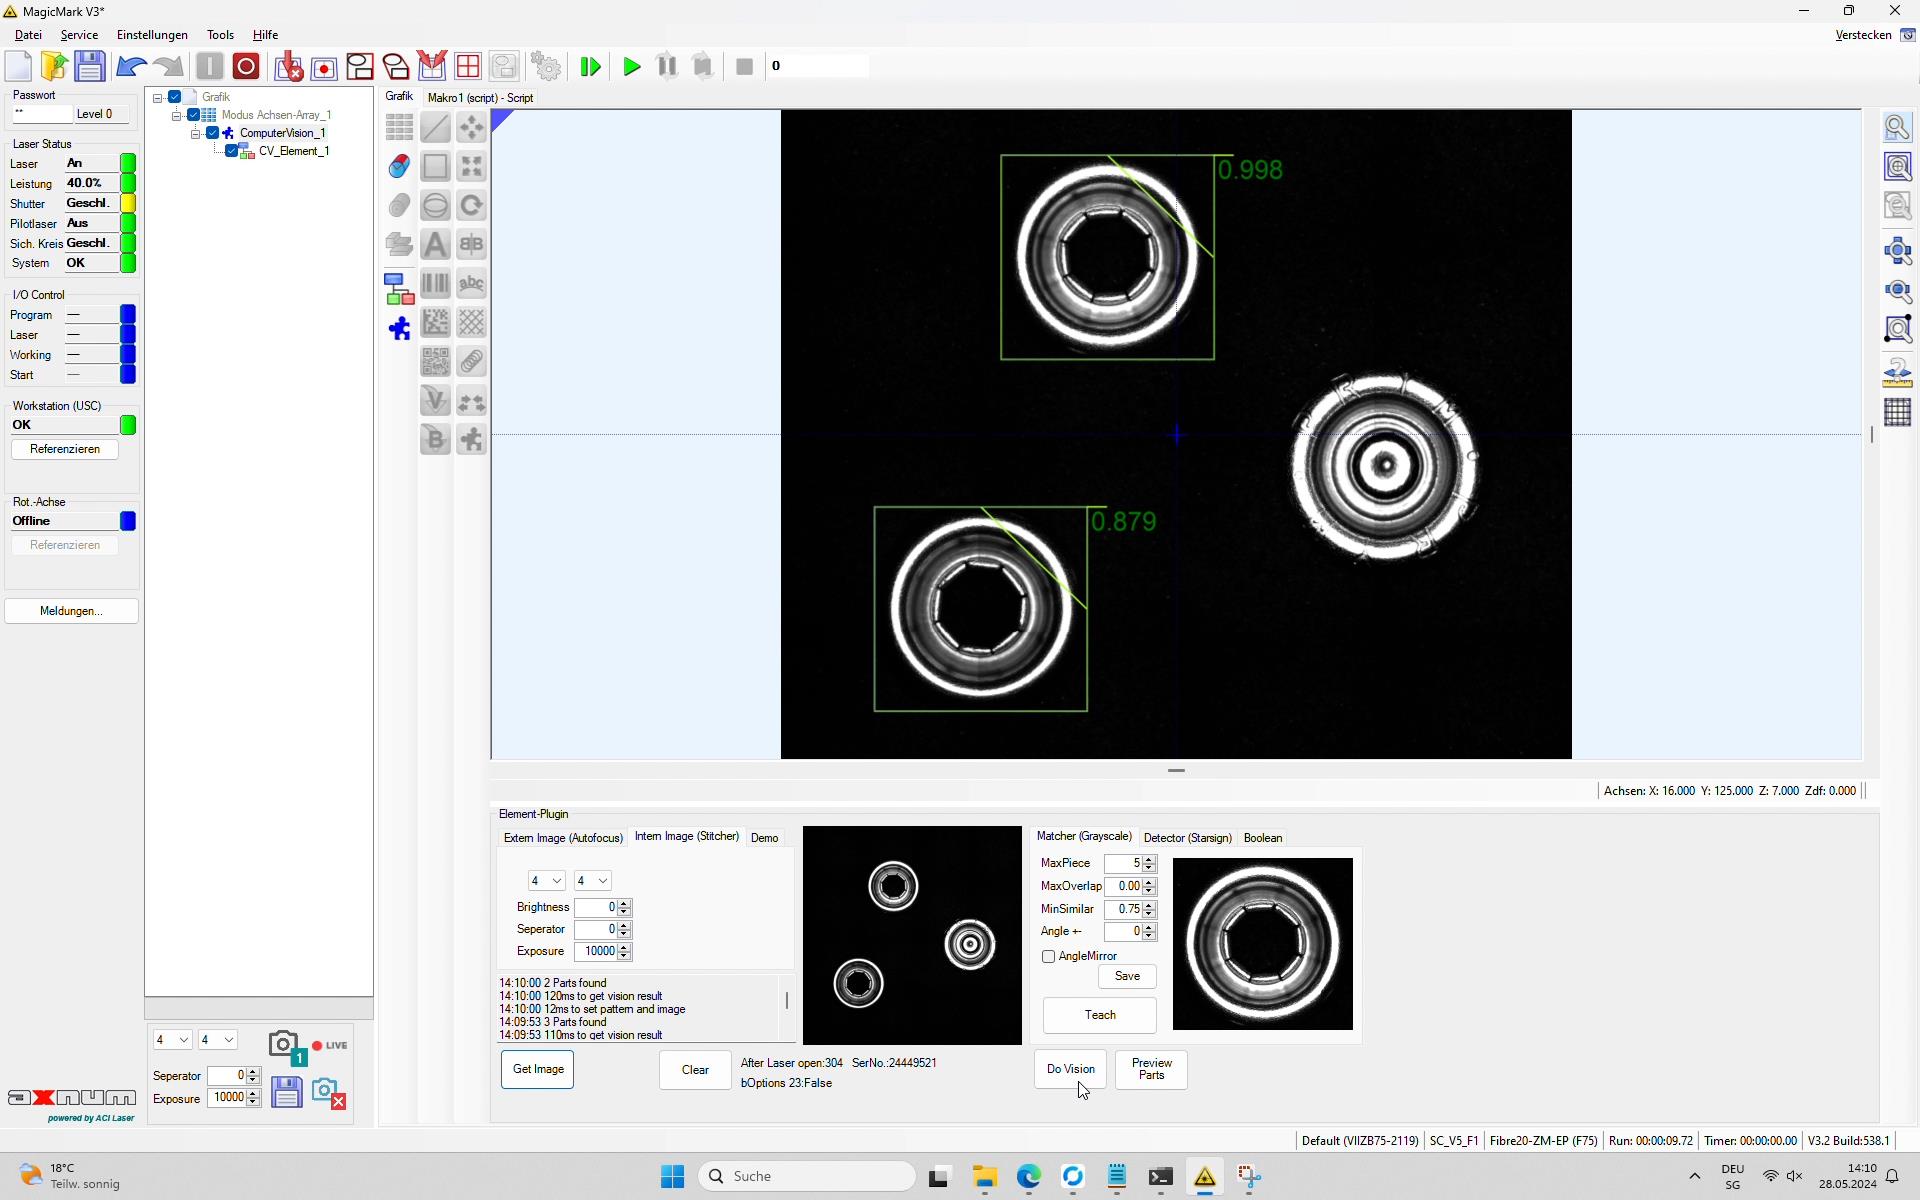
Task: Click the undo arrow icon
Action: (131, 67)
